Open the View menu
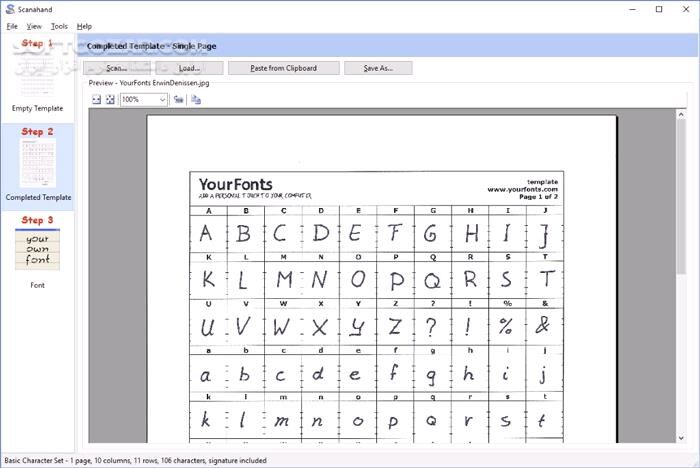 pyautogui.click(x=35, y=26)
